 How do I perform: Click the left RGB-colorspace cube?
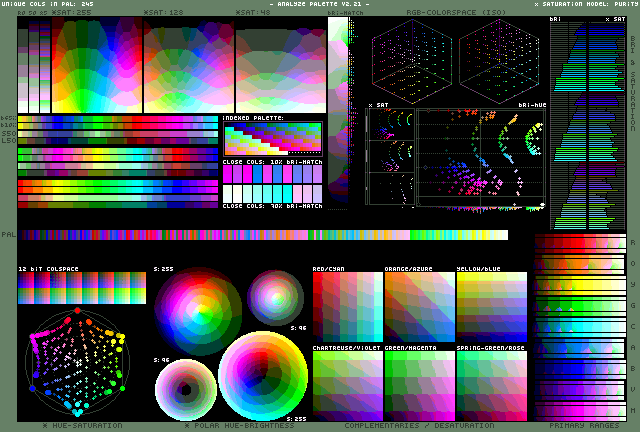[x=412, y=60]
